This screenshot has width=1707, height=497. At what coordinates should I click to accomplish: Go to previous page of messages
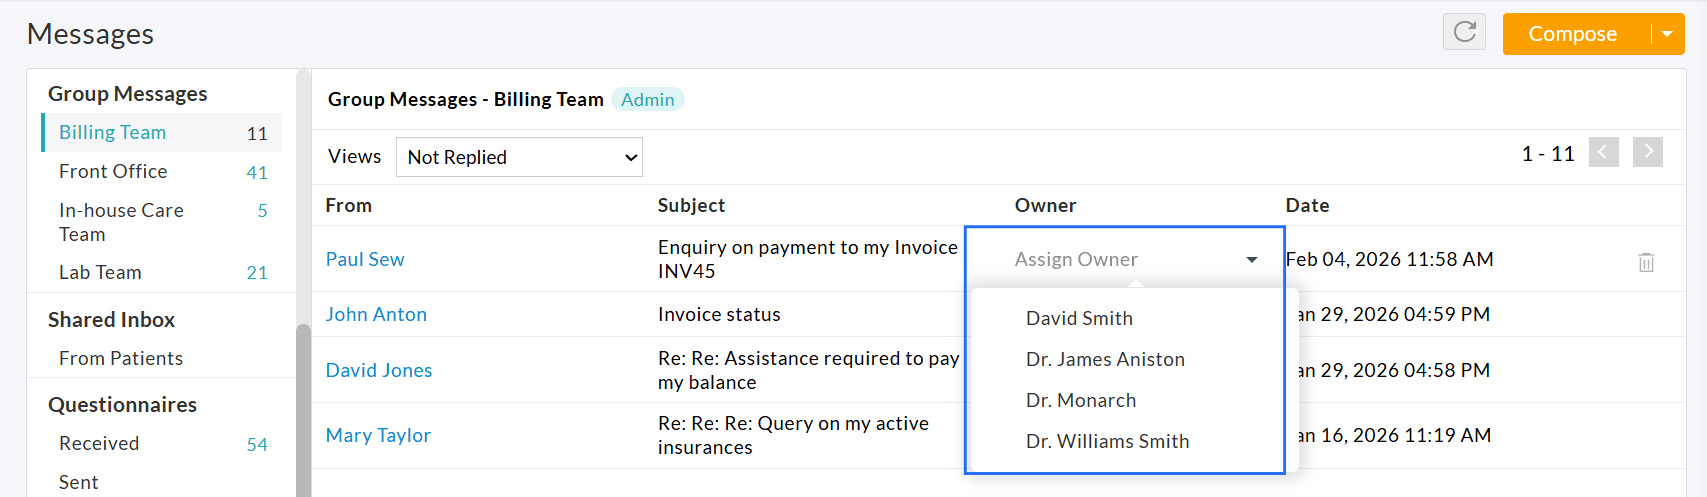click(x=1603, y=152)
